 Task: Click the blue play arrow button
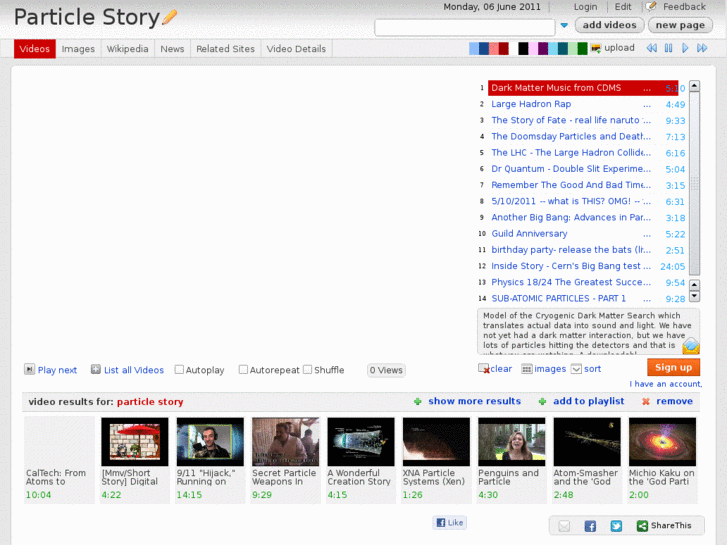click(x=685, y=48)
